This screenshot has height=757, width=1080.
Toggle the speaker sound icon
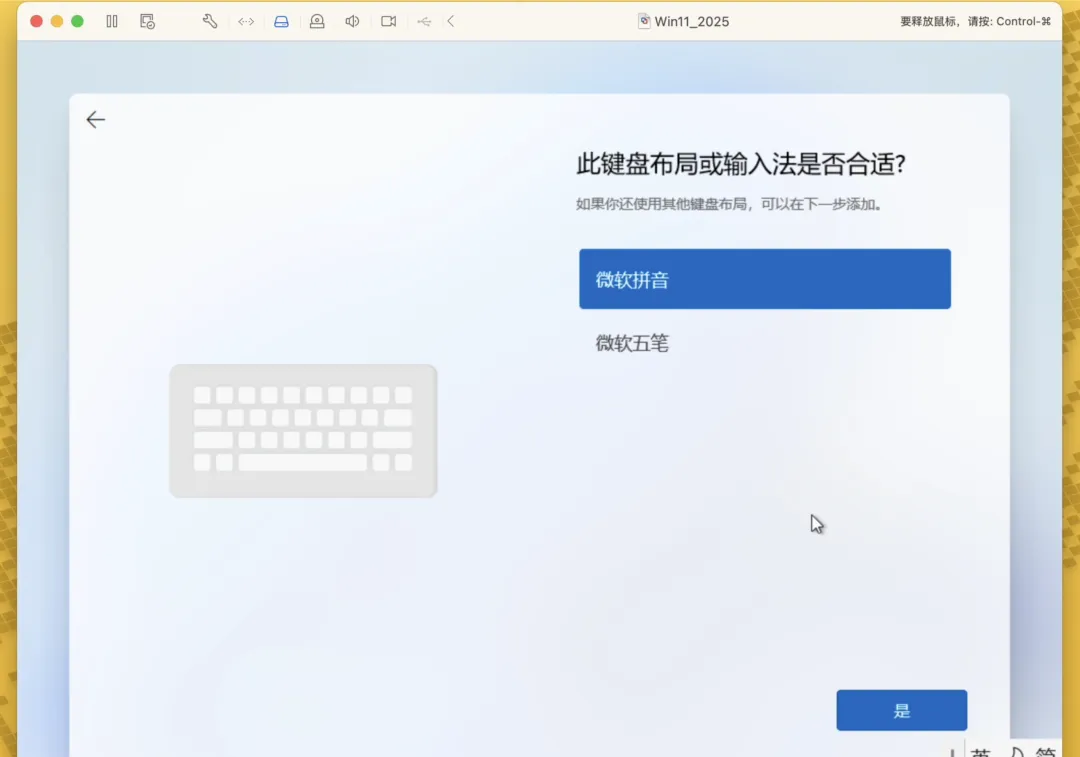click(x=352, y=21)
